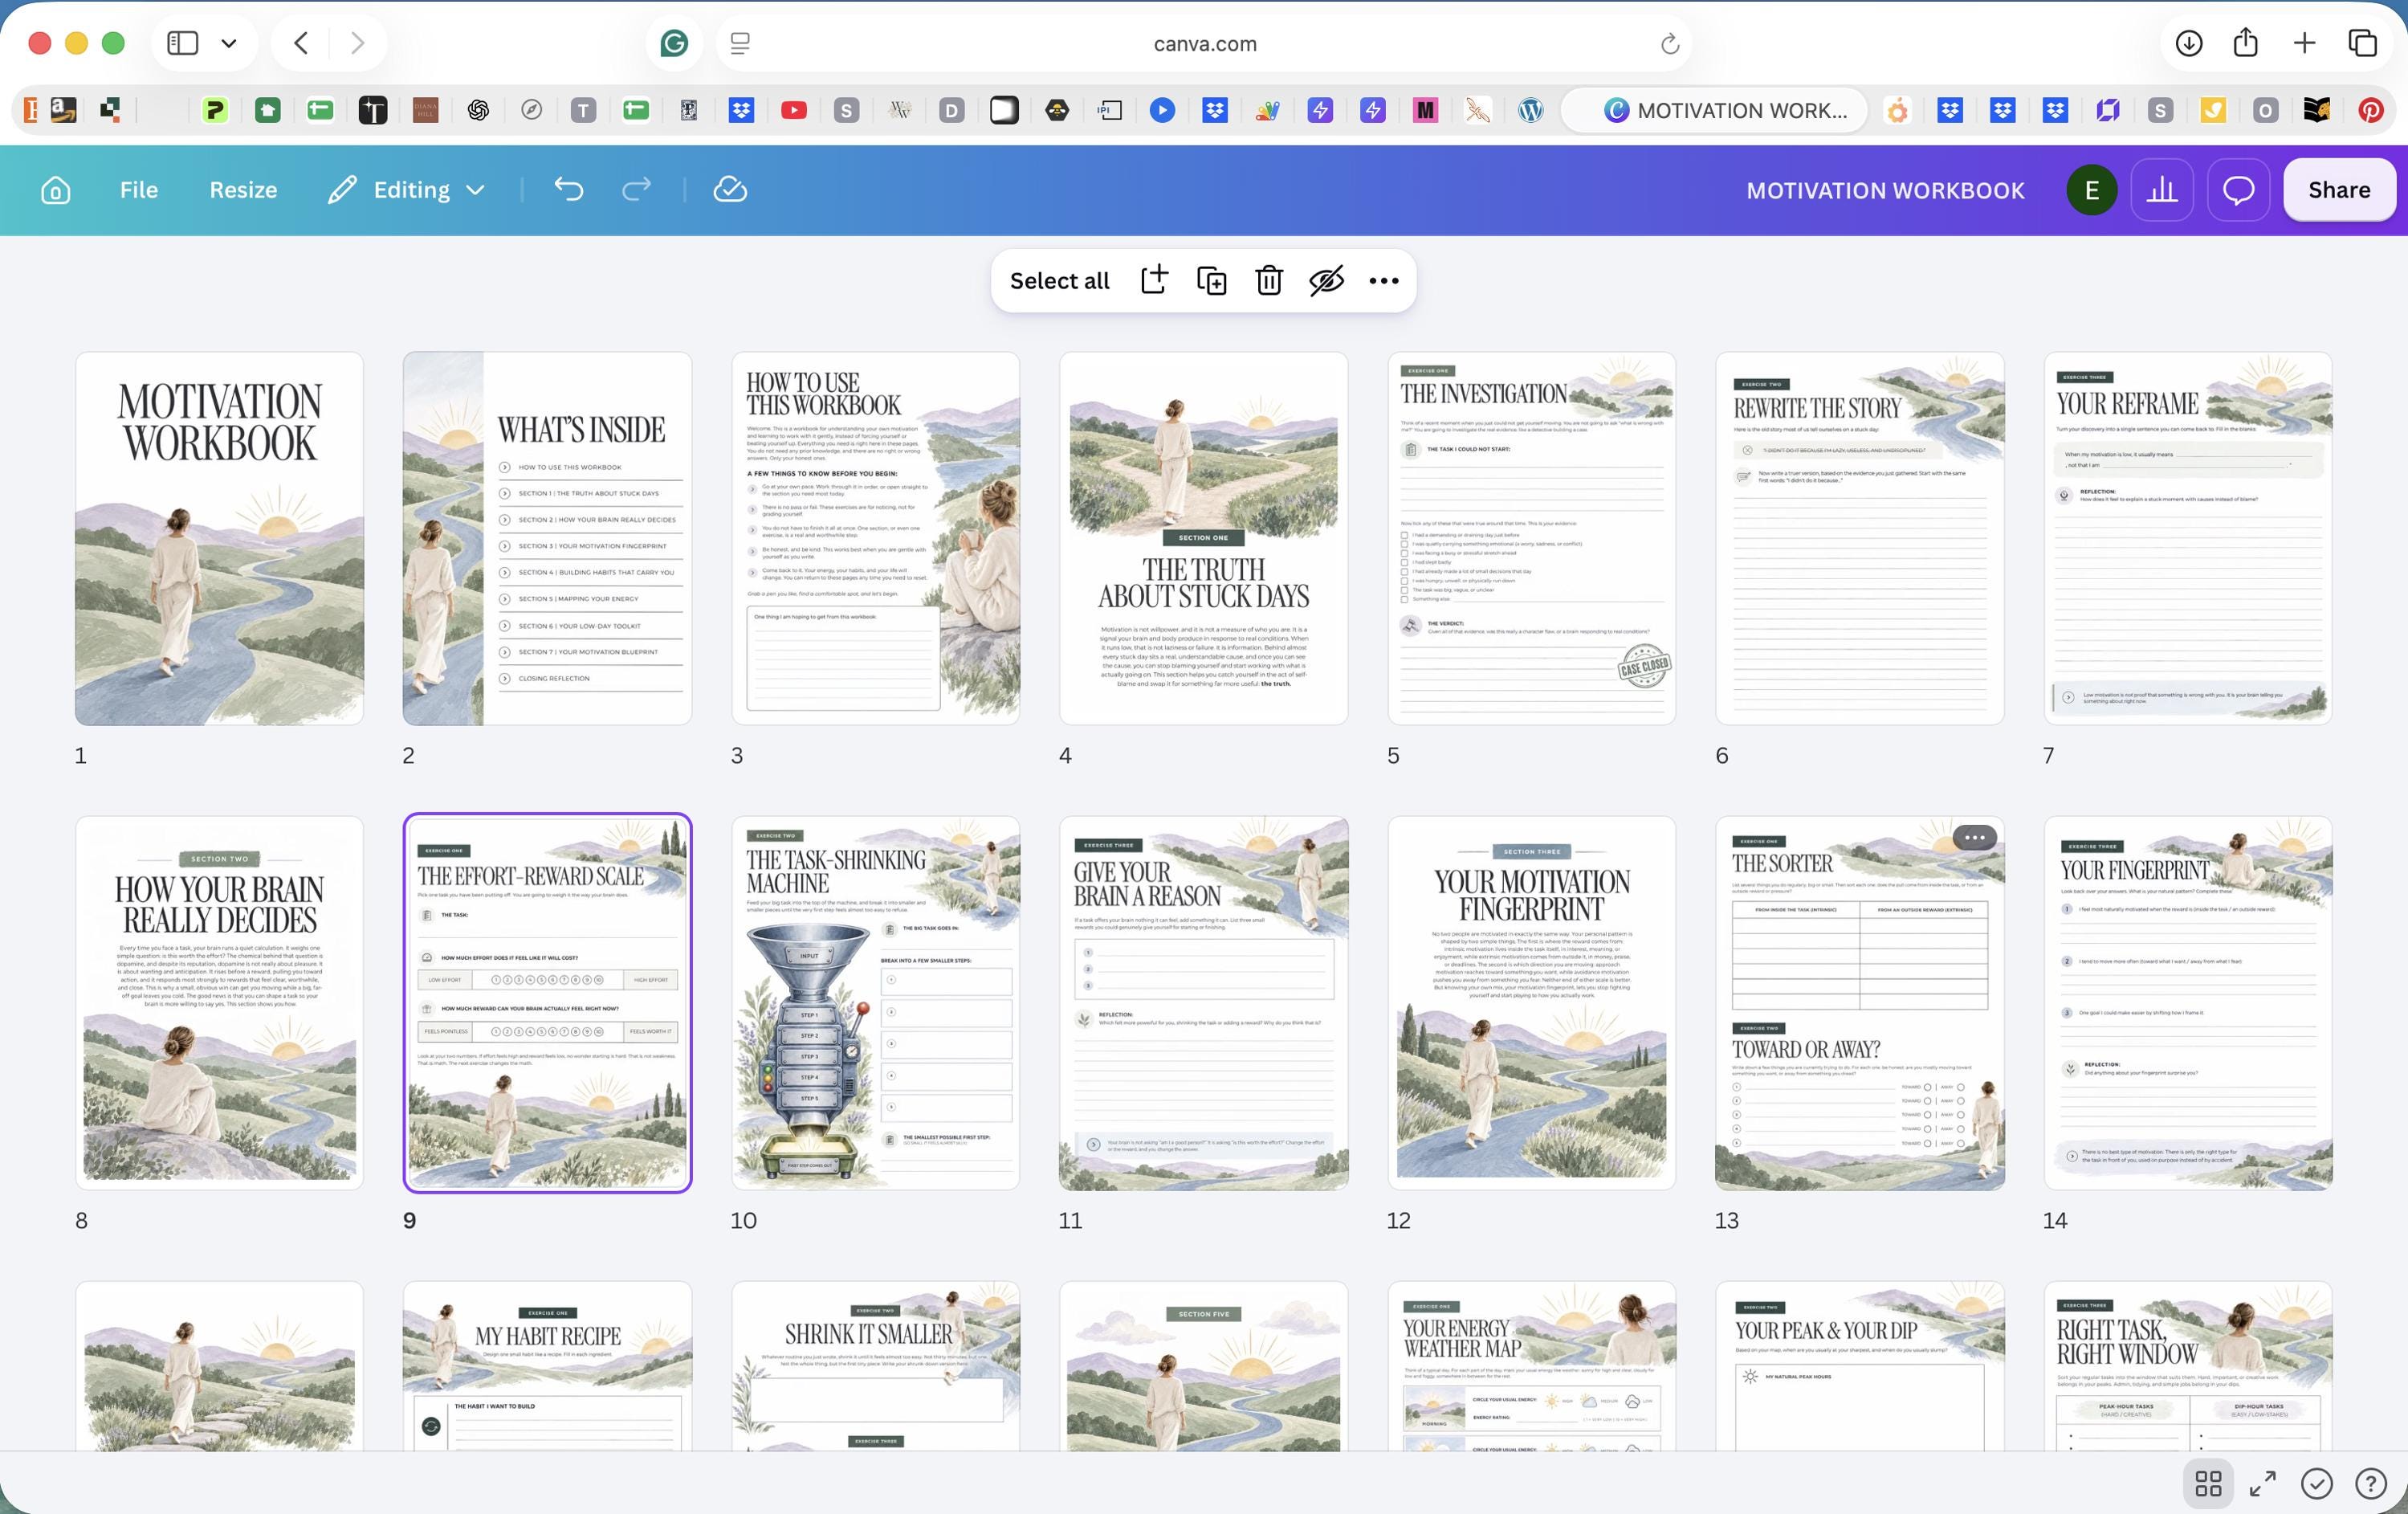Toggle grid view at bottom right

pos(2208,1483)
